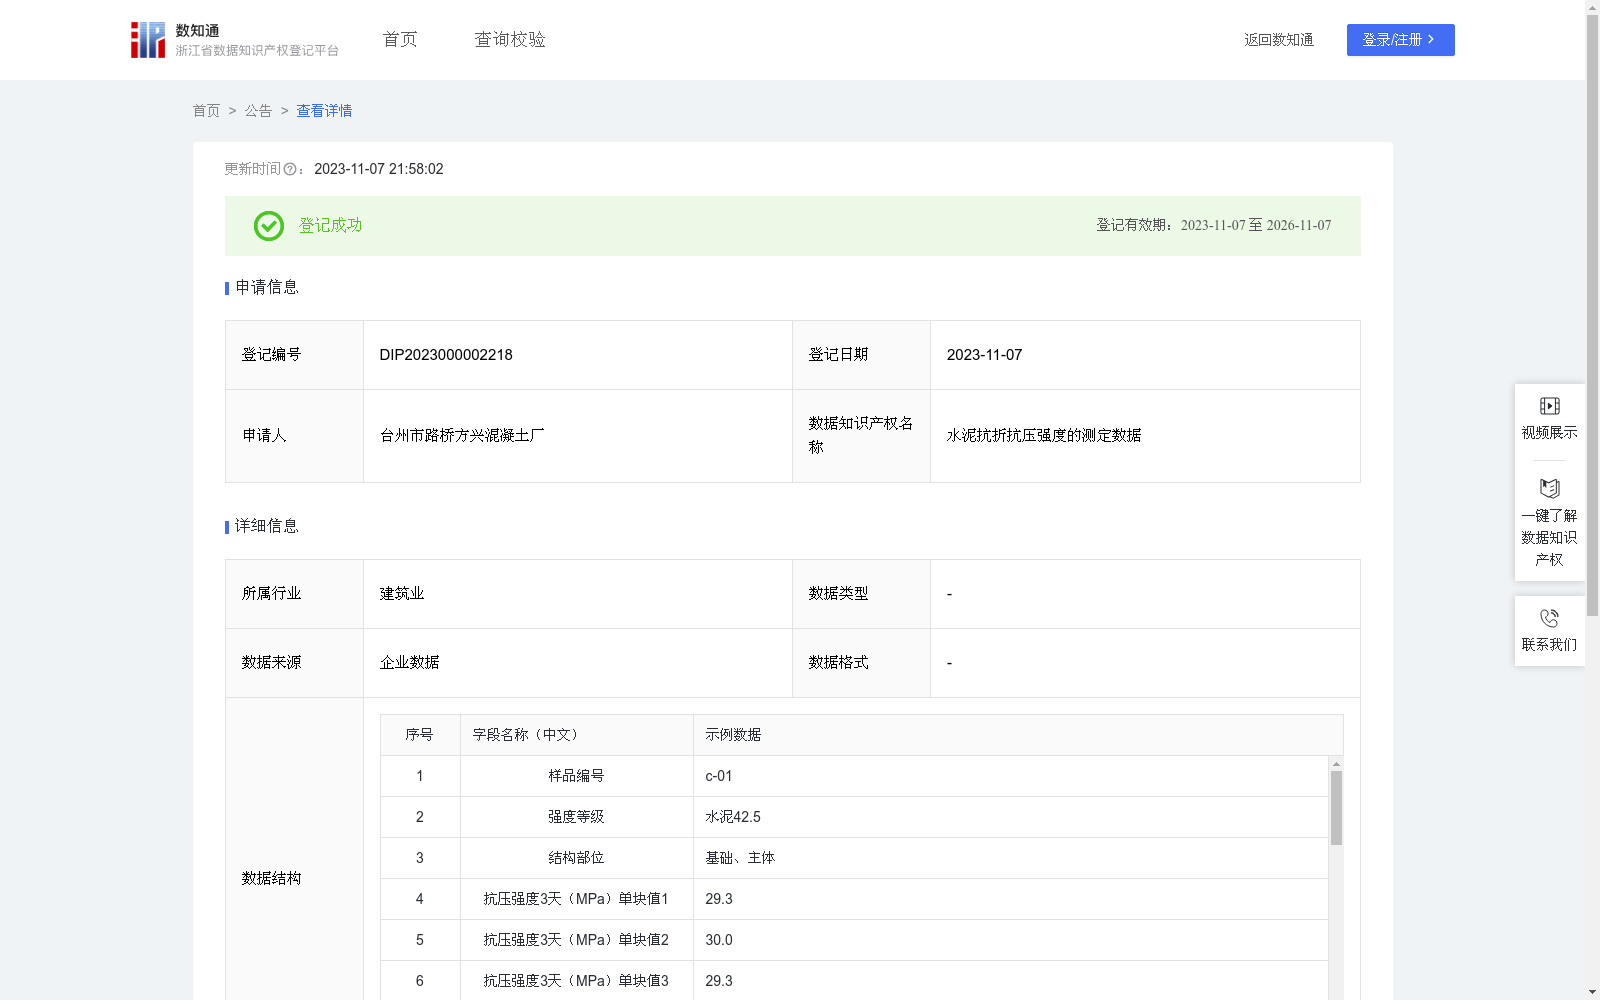Click the inner table scroll-up arrow
Screen dimensions: 1600x1000
[x=1336, y=764]
